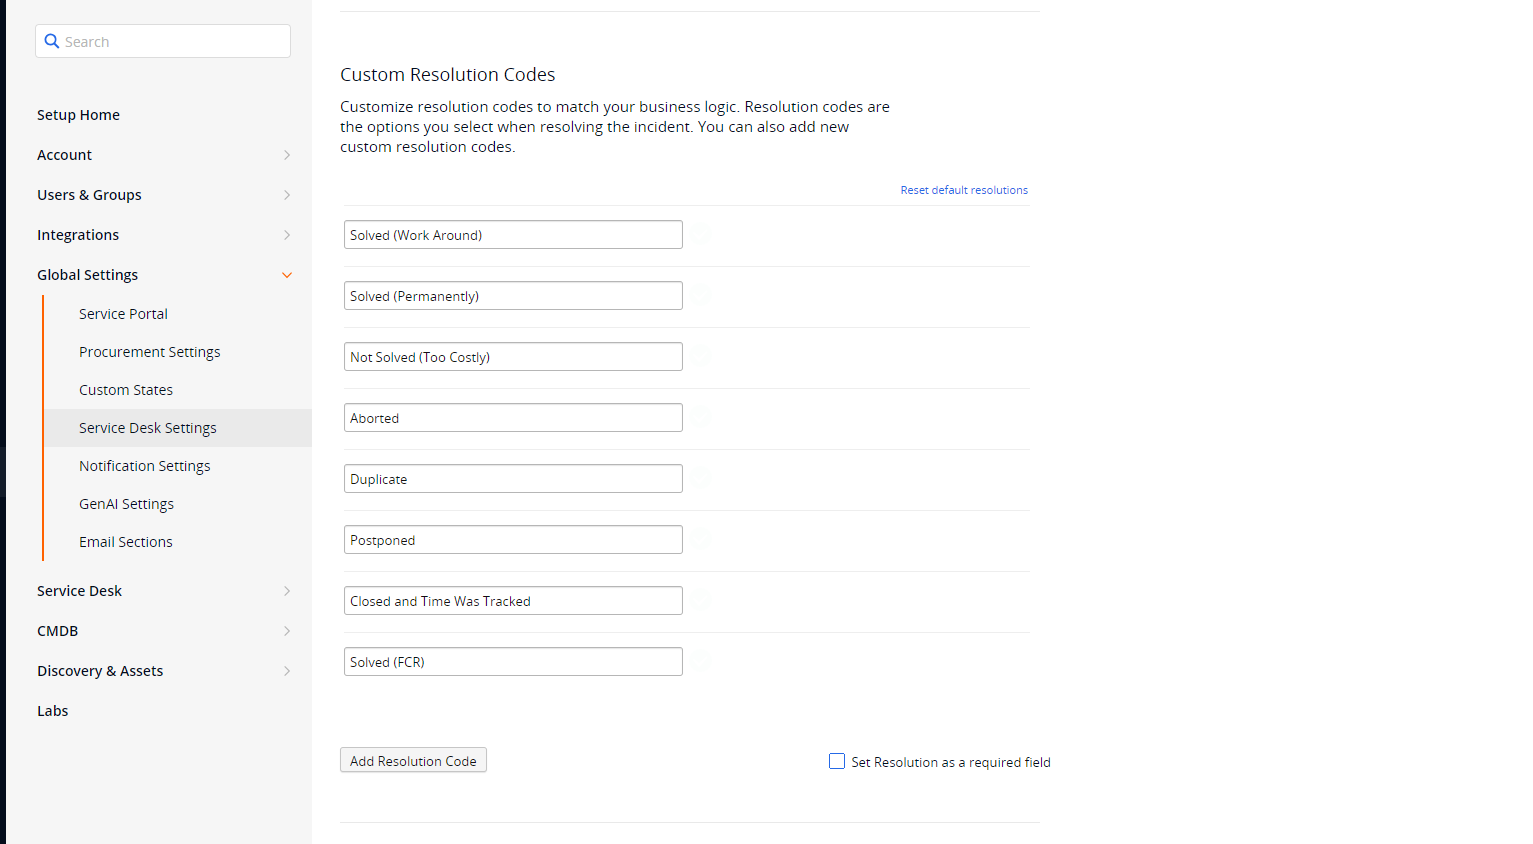Open the Custom States page

point(126,390)
